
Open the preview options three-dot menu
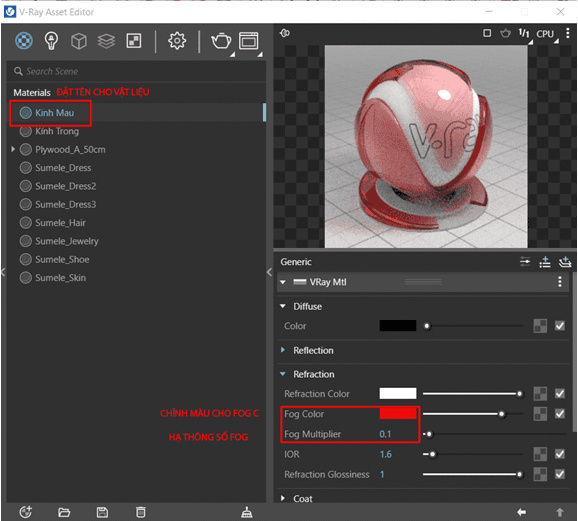(x=568, y=33)
